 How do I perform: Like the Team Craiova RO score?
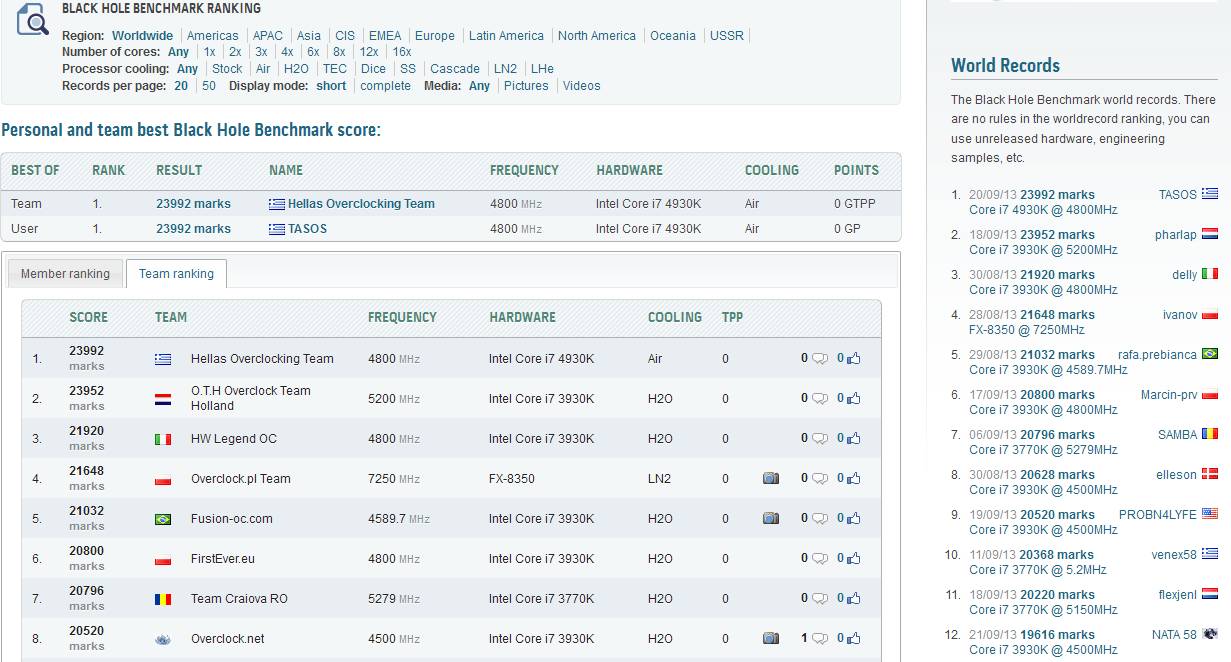[x=853, y=599]
